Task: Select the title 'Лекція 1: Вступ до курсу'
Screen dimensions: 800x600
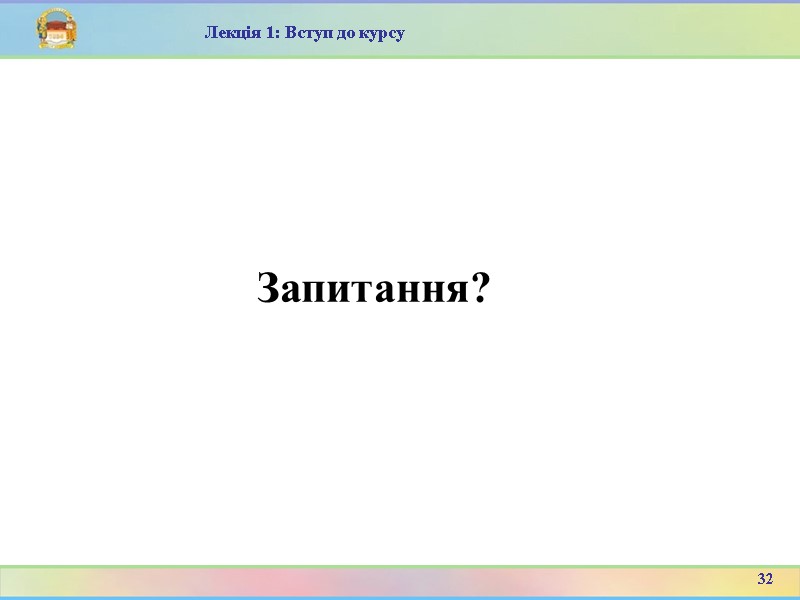Action: click(x=305, y=33)
